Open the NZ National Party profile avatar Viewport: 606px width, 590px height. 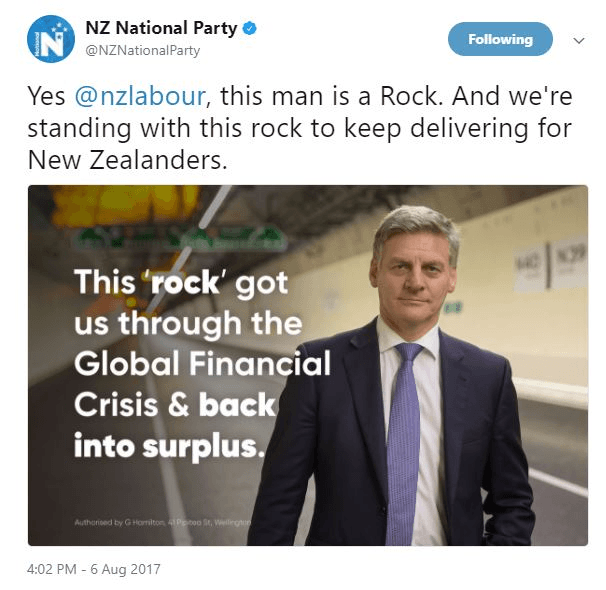click(x=51, y=39)
